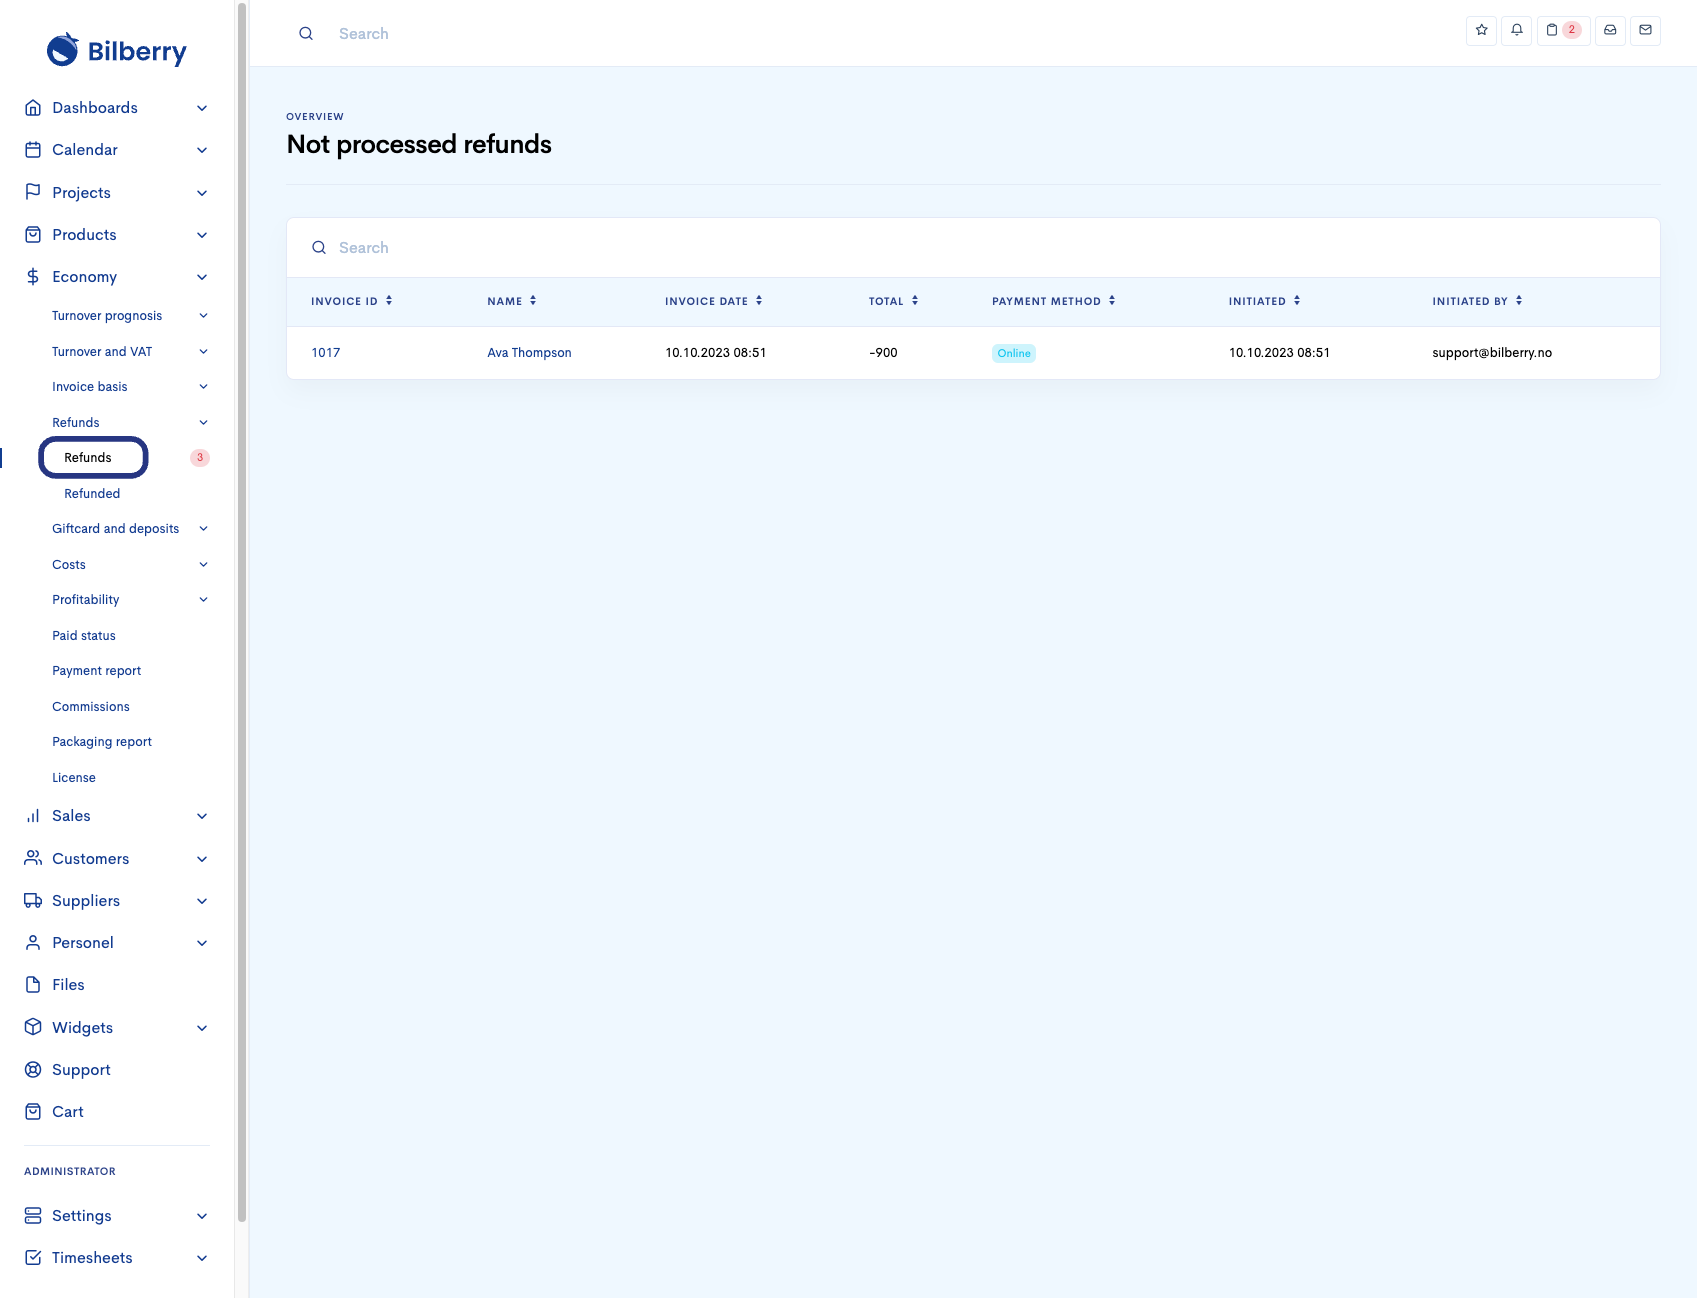Expand the Giftcard and deposits submenu
Image resolution: width=1697 pixels, height=1298 pixels.
point(203,529)
